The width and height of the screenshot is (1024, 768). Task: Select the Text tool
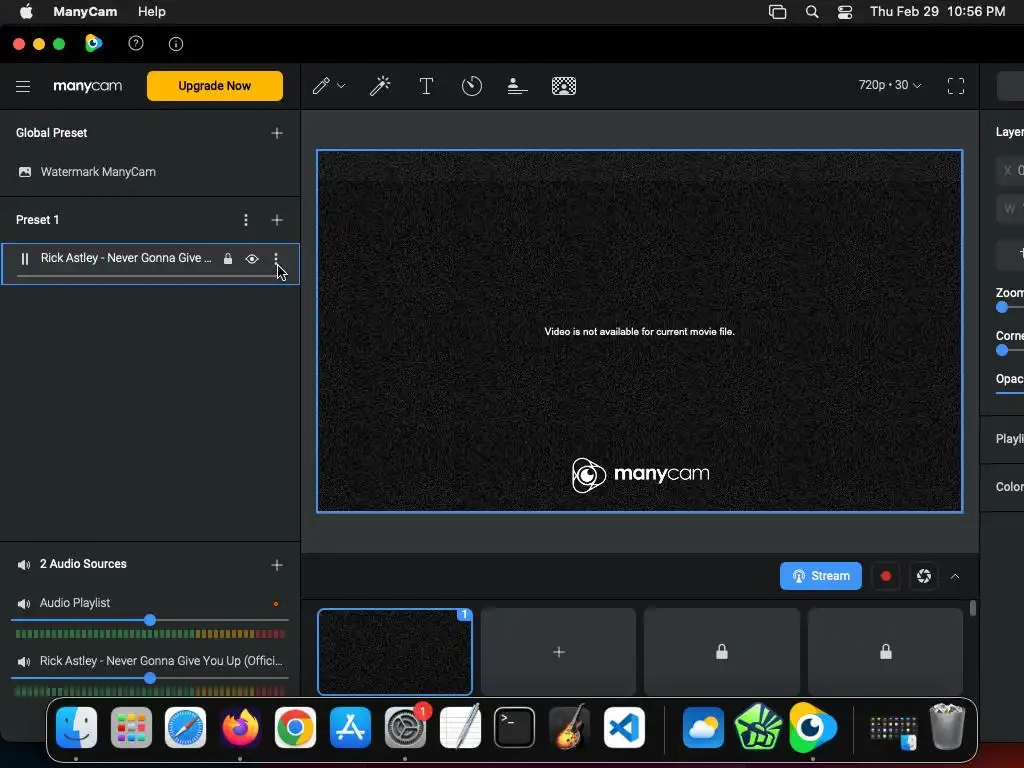coord(426,86)
